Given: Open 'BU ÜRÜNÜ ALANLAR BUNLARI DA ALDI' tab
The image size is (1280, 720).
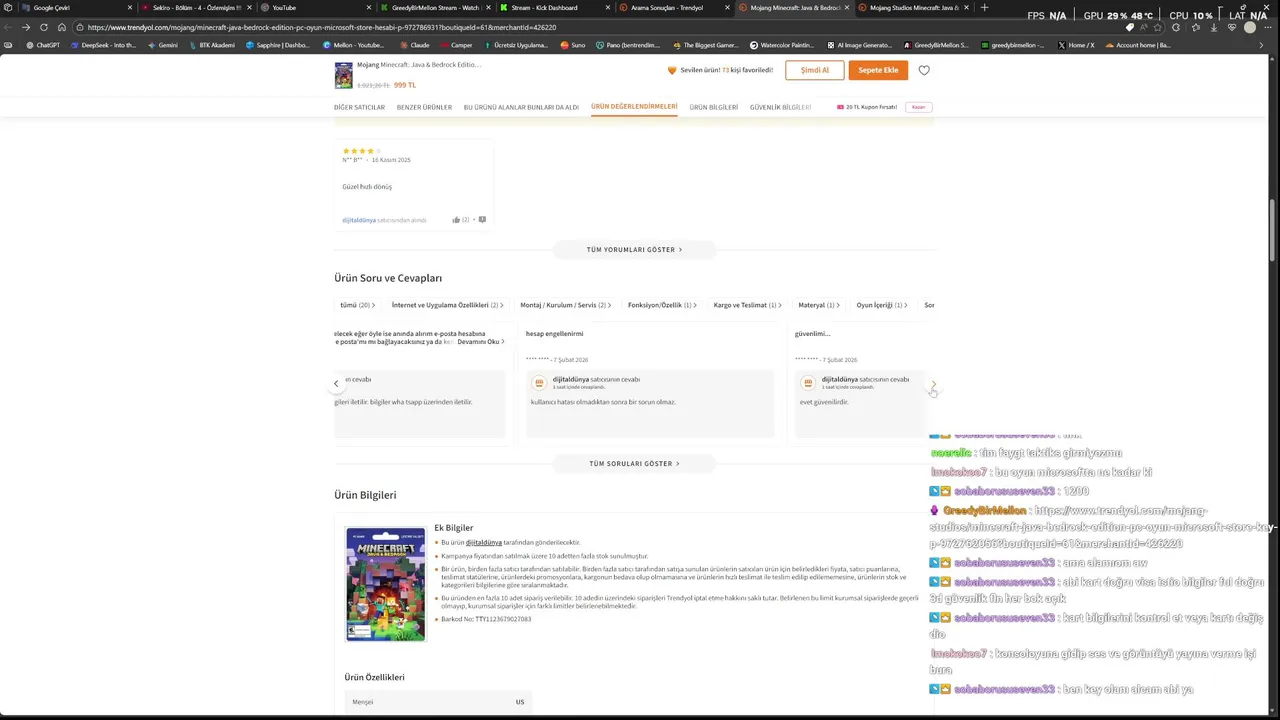Looking at the screenshot, I should 521,107.
